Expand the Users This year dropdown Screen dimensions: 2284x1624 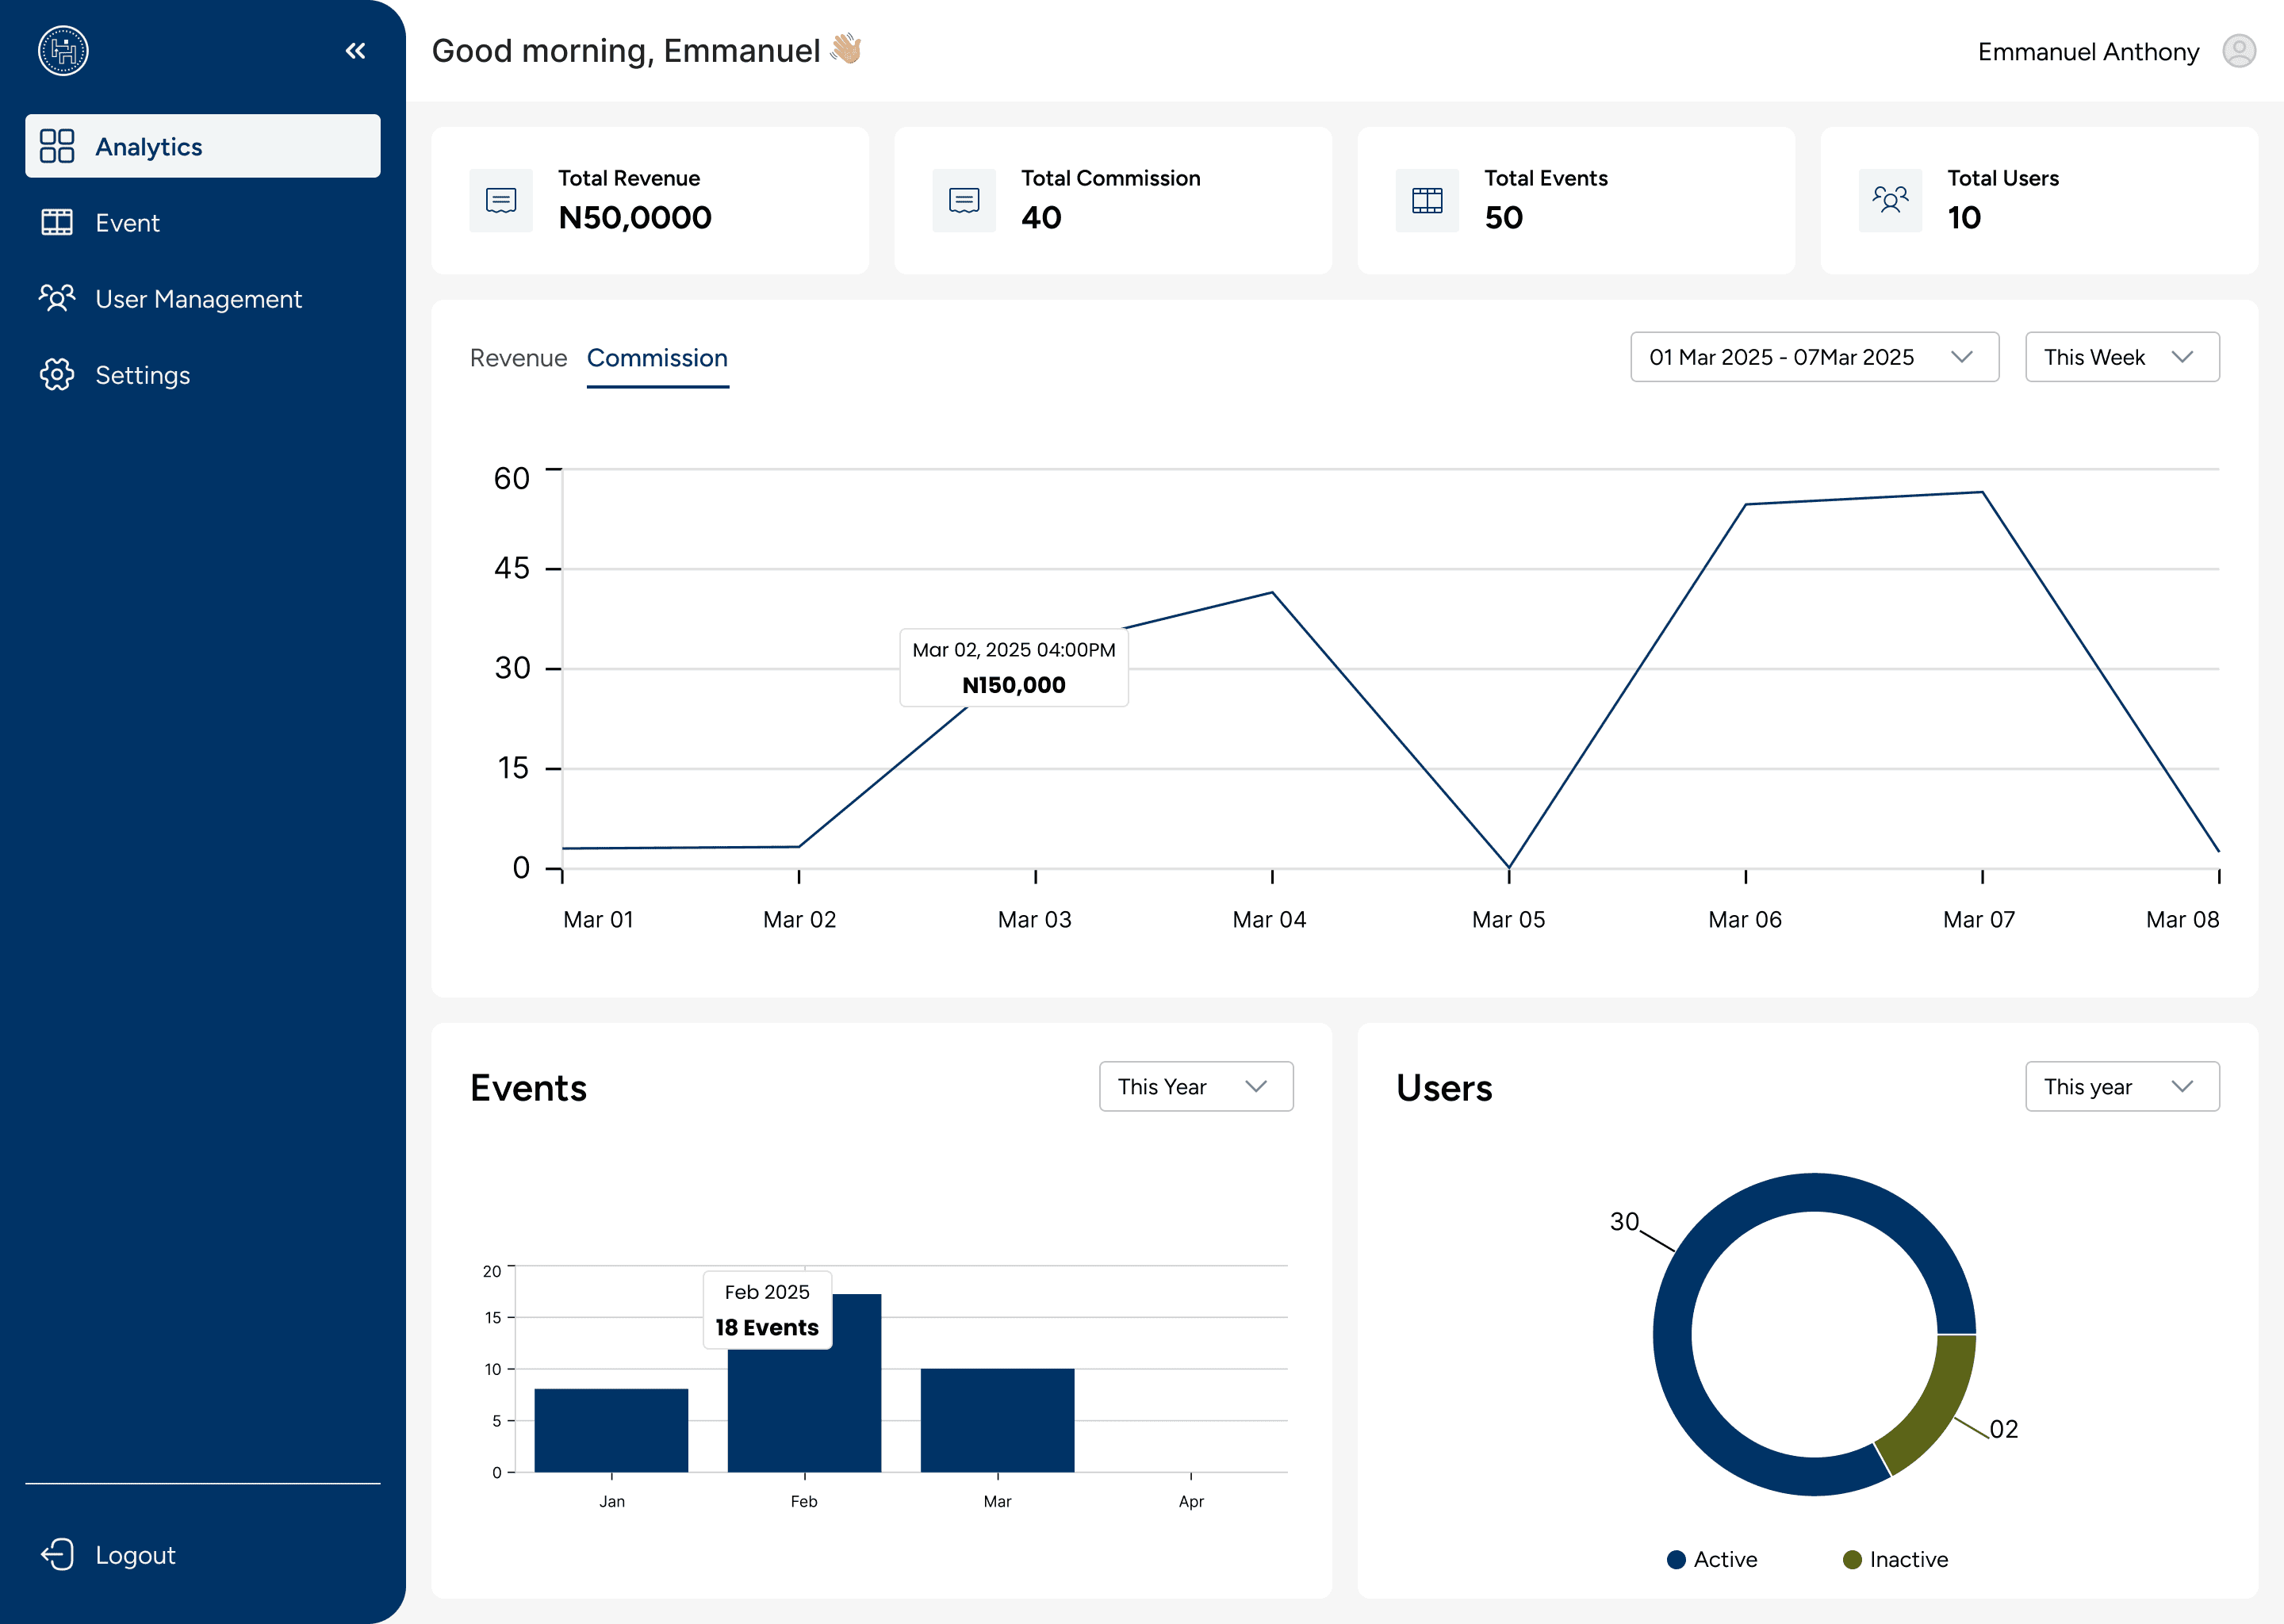click(2122, 1087)
